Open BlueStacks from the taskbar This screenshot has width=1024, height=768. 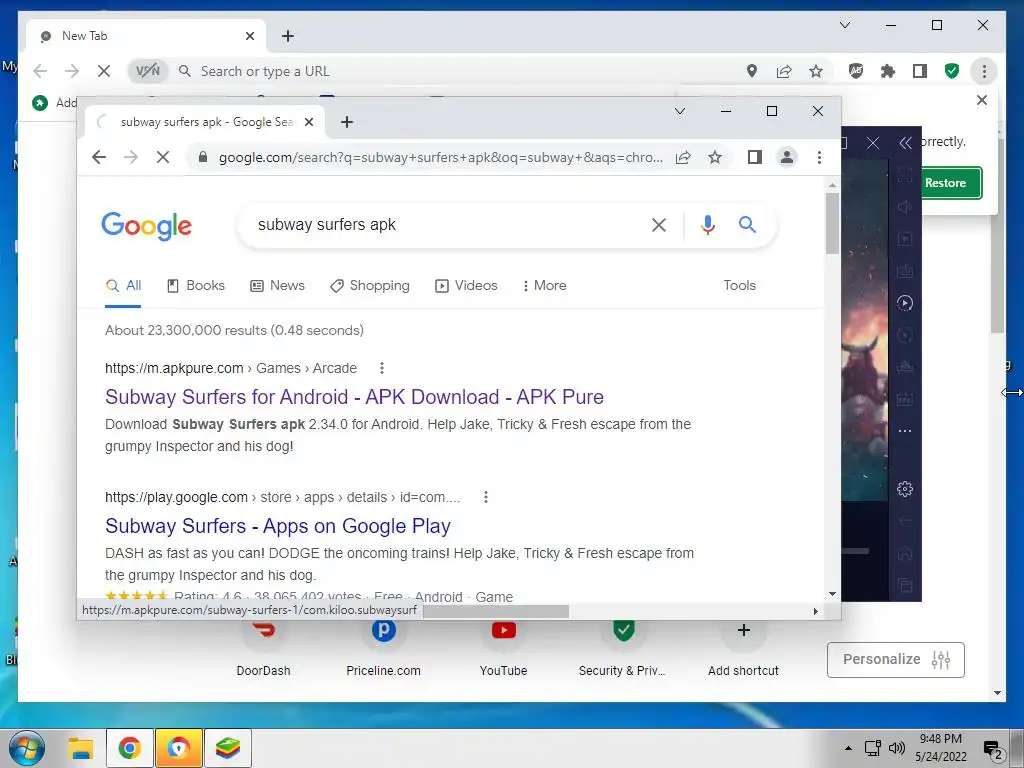[228, 748]
